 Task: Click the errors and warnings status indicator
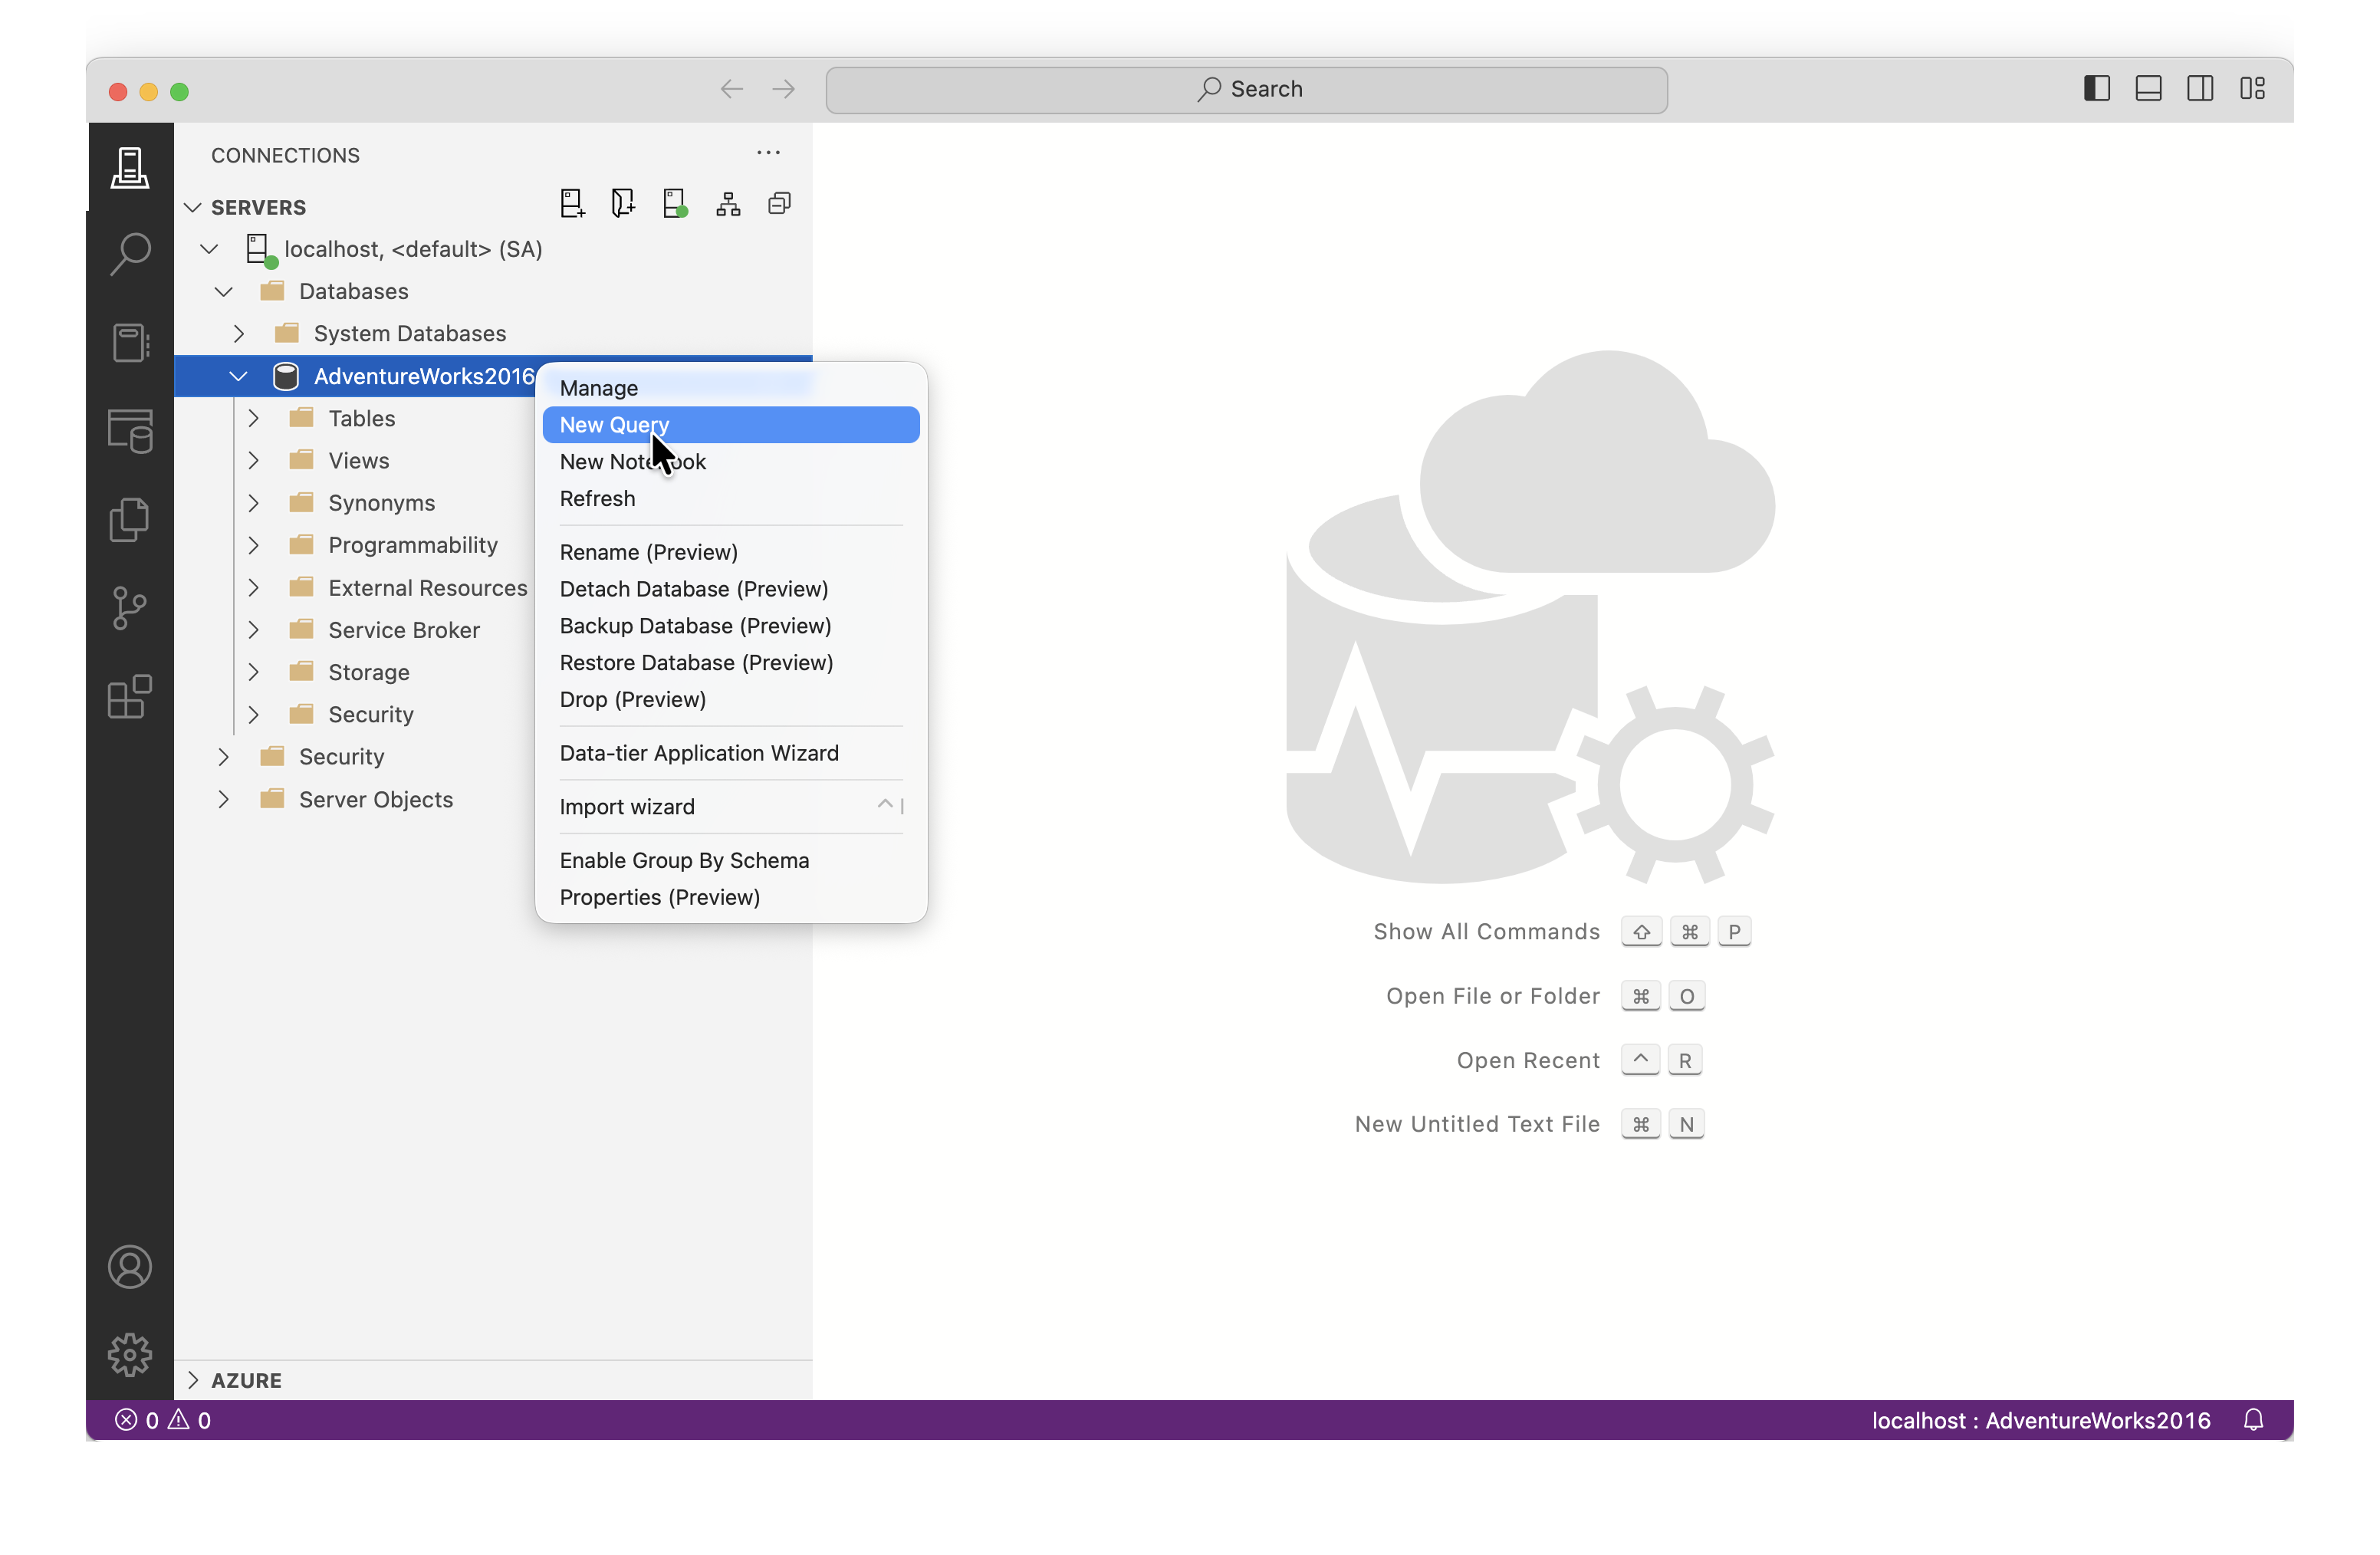coord(162,1420)
